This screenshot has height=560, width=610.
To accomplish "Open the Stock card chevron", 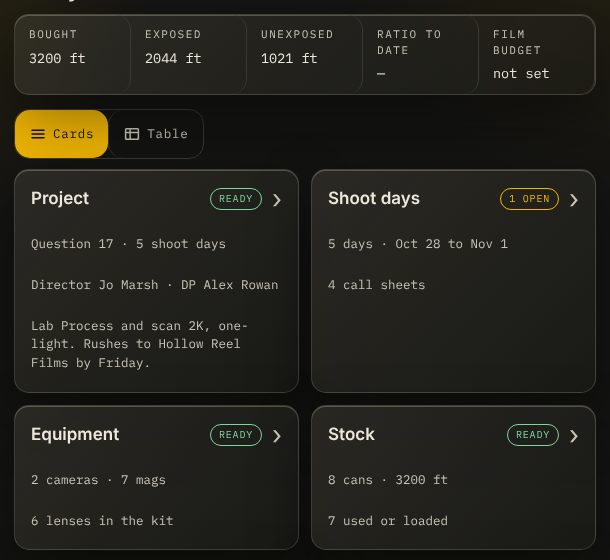I will pos(573,436).
